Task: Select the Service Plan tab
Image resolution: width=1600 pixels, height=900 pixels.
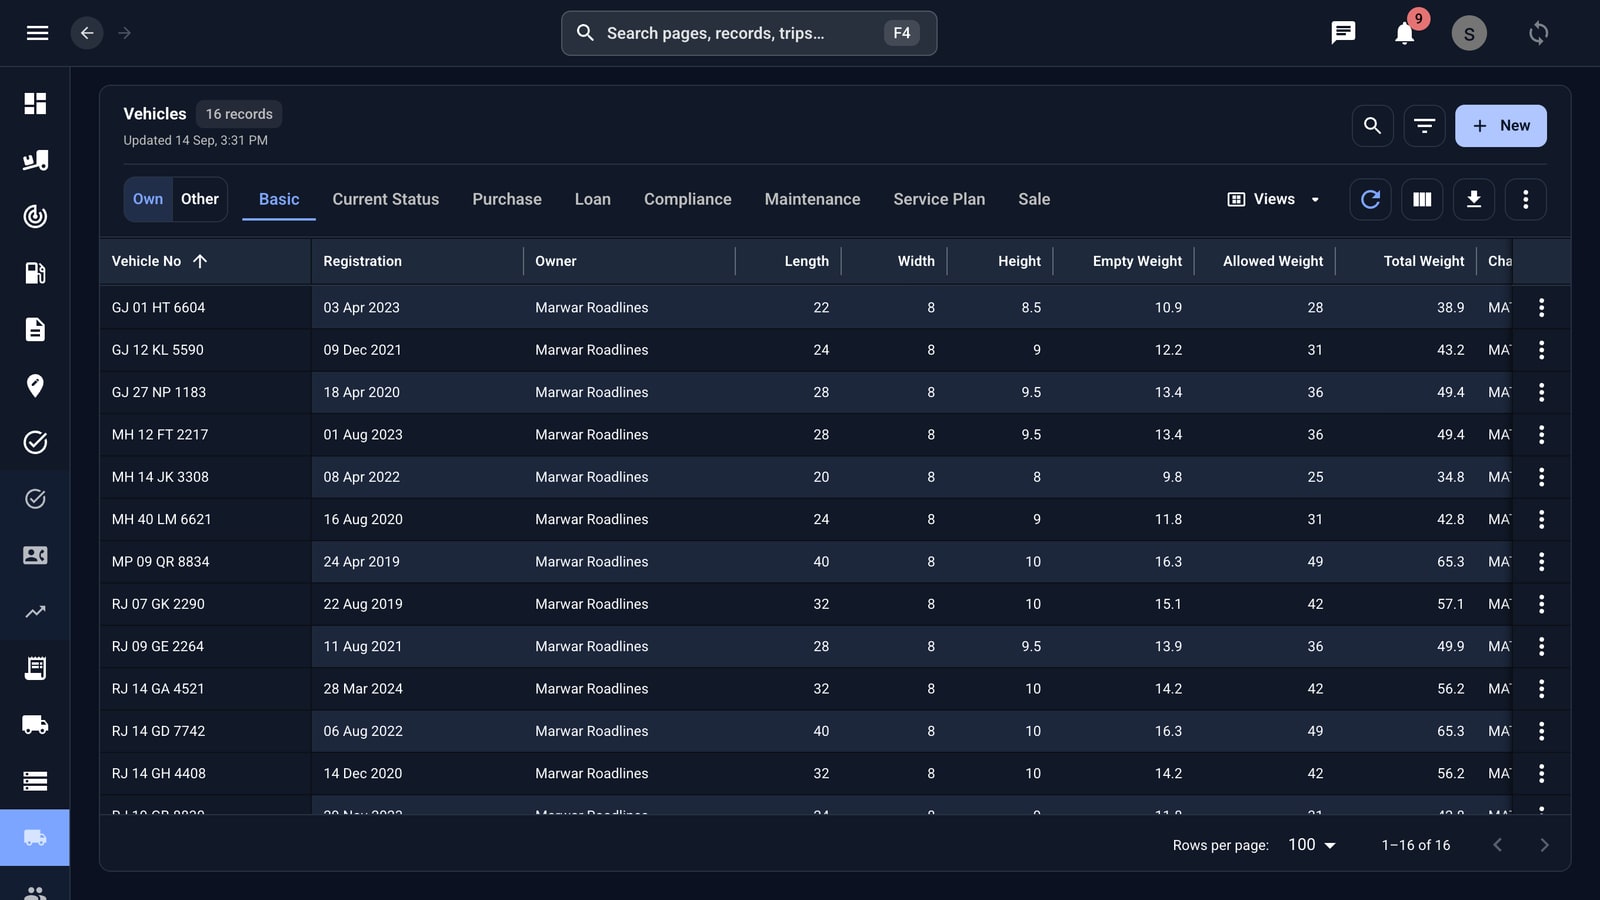Action: (x=939, y=199)
